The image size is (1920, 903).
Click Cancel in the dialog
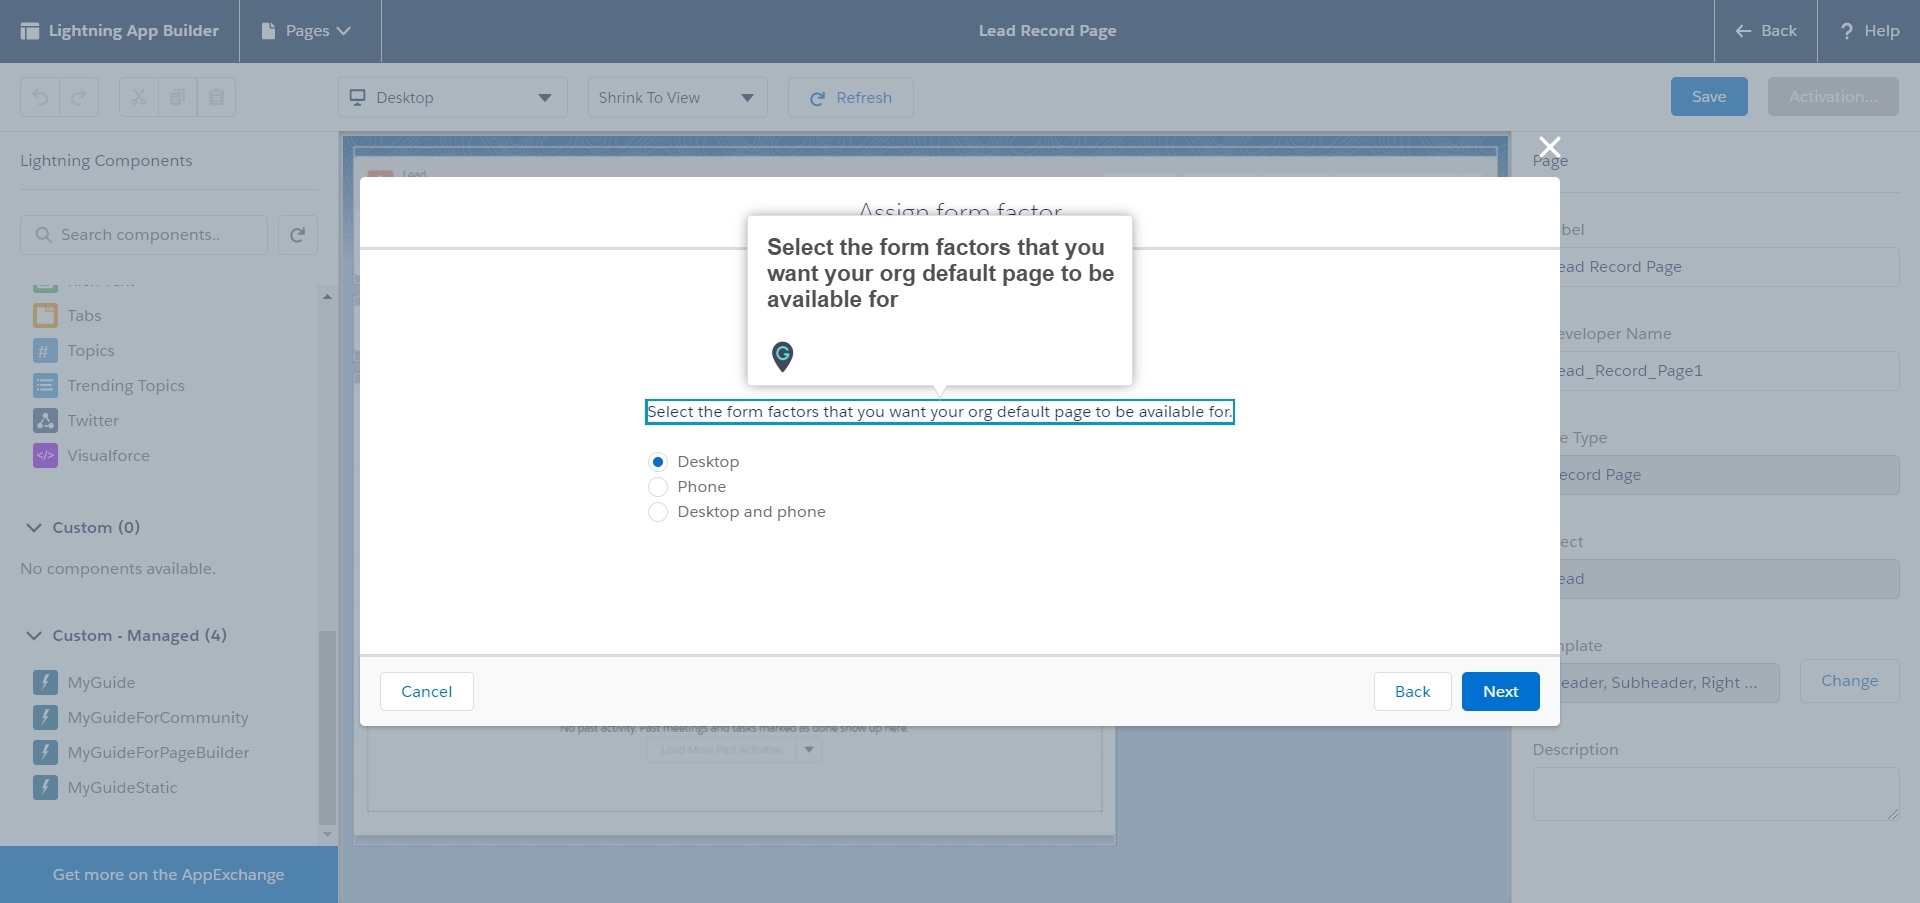[x=427, y=691]
